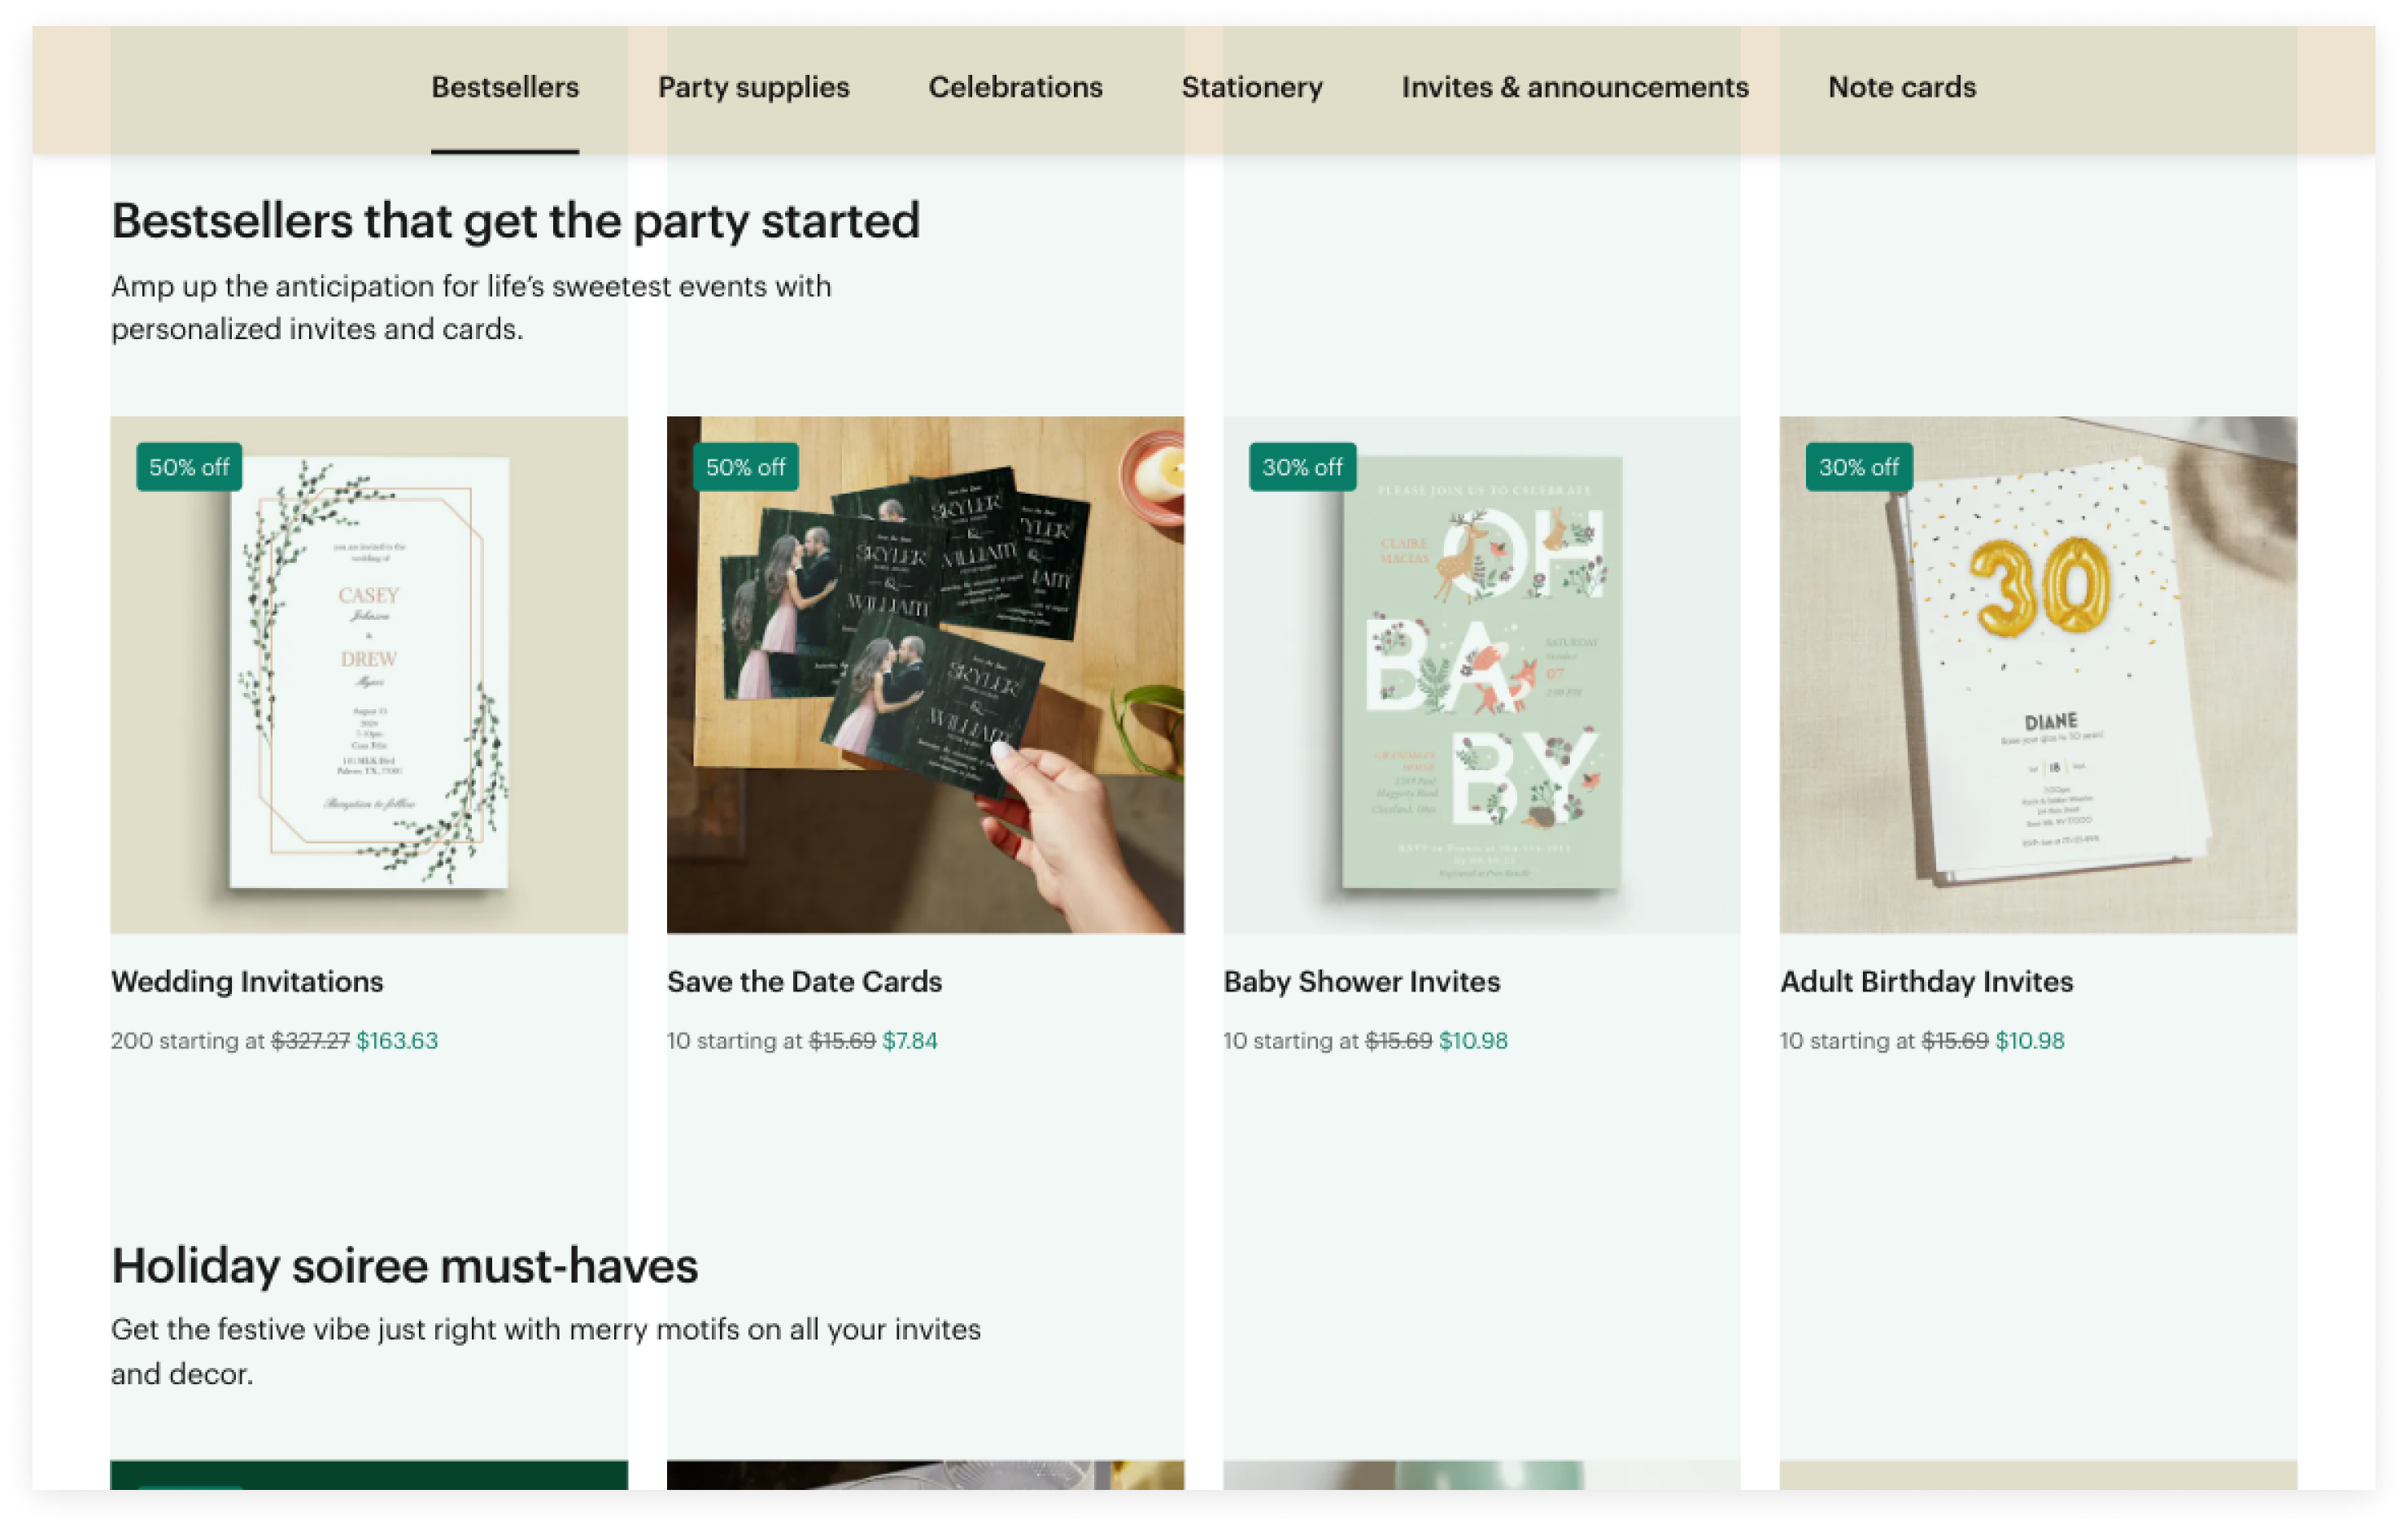Open the Party supplies tab
The width and height of the screenshot is (2408, 1529).
753,88
